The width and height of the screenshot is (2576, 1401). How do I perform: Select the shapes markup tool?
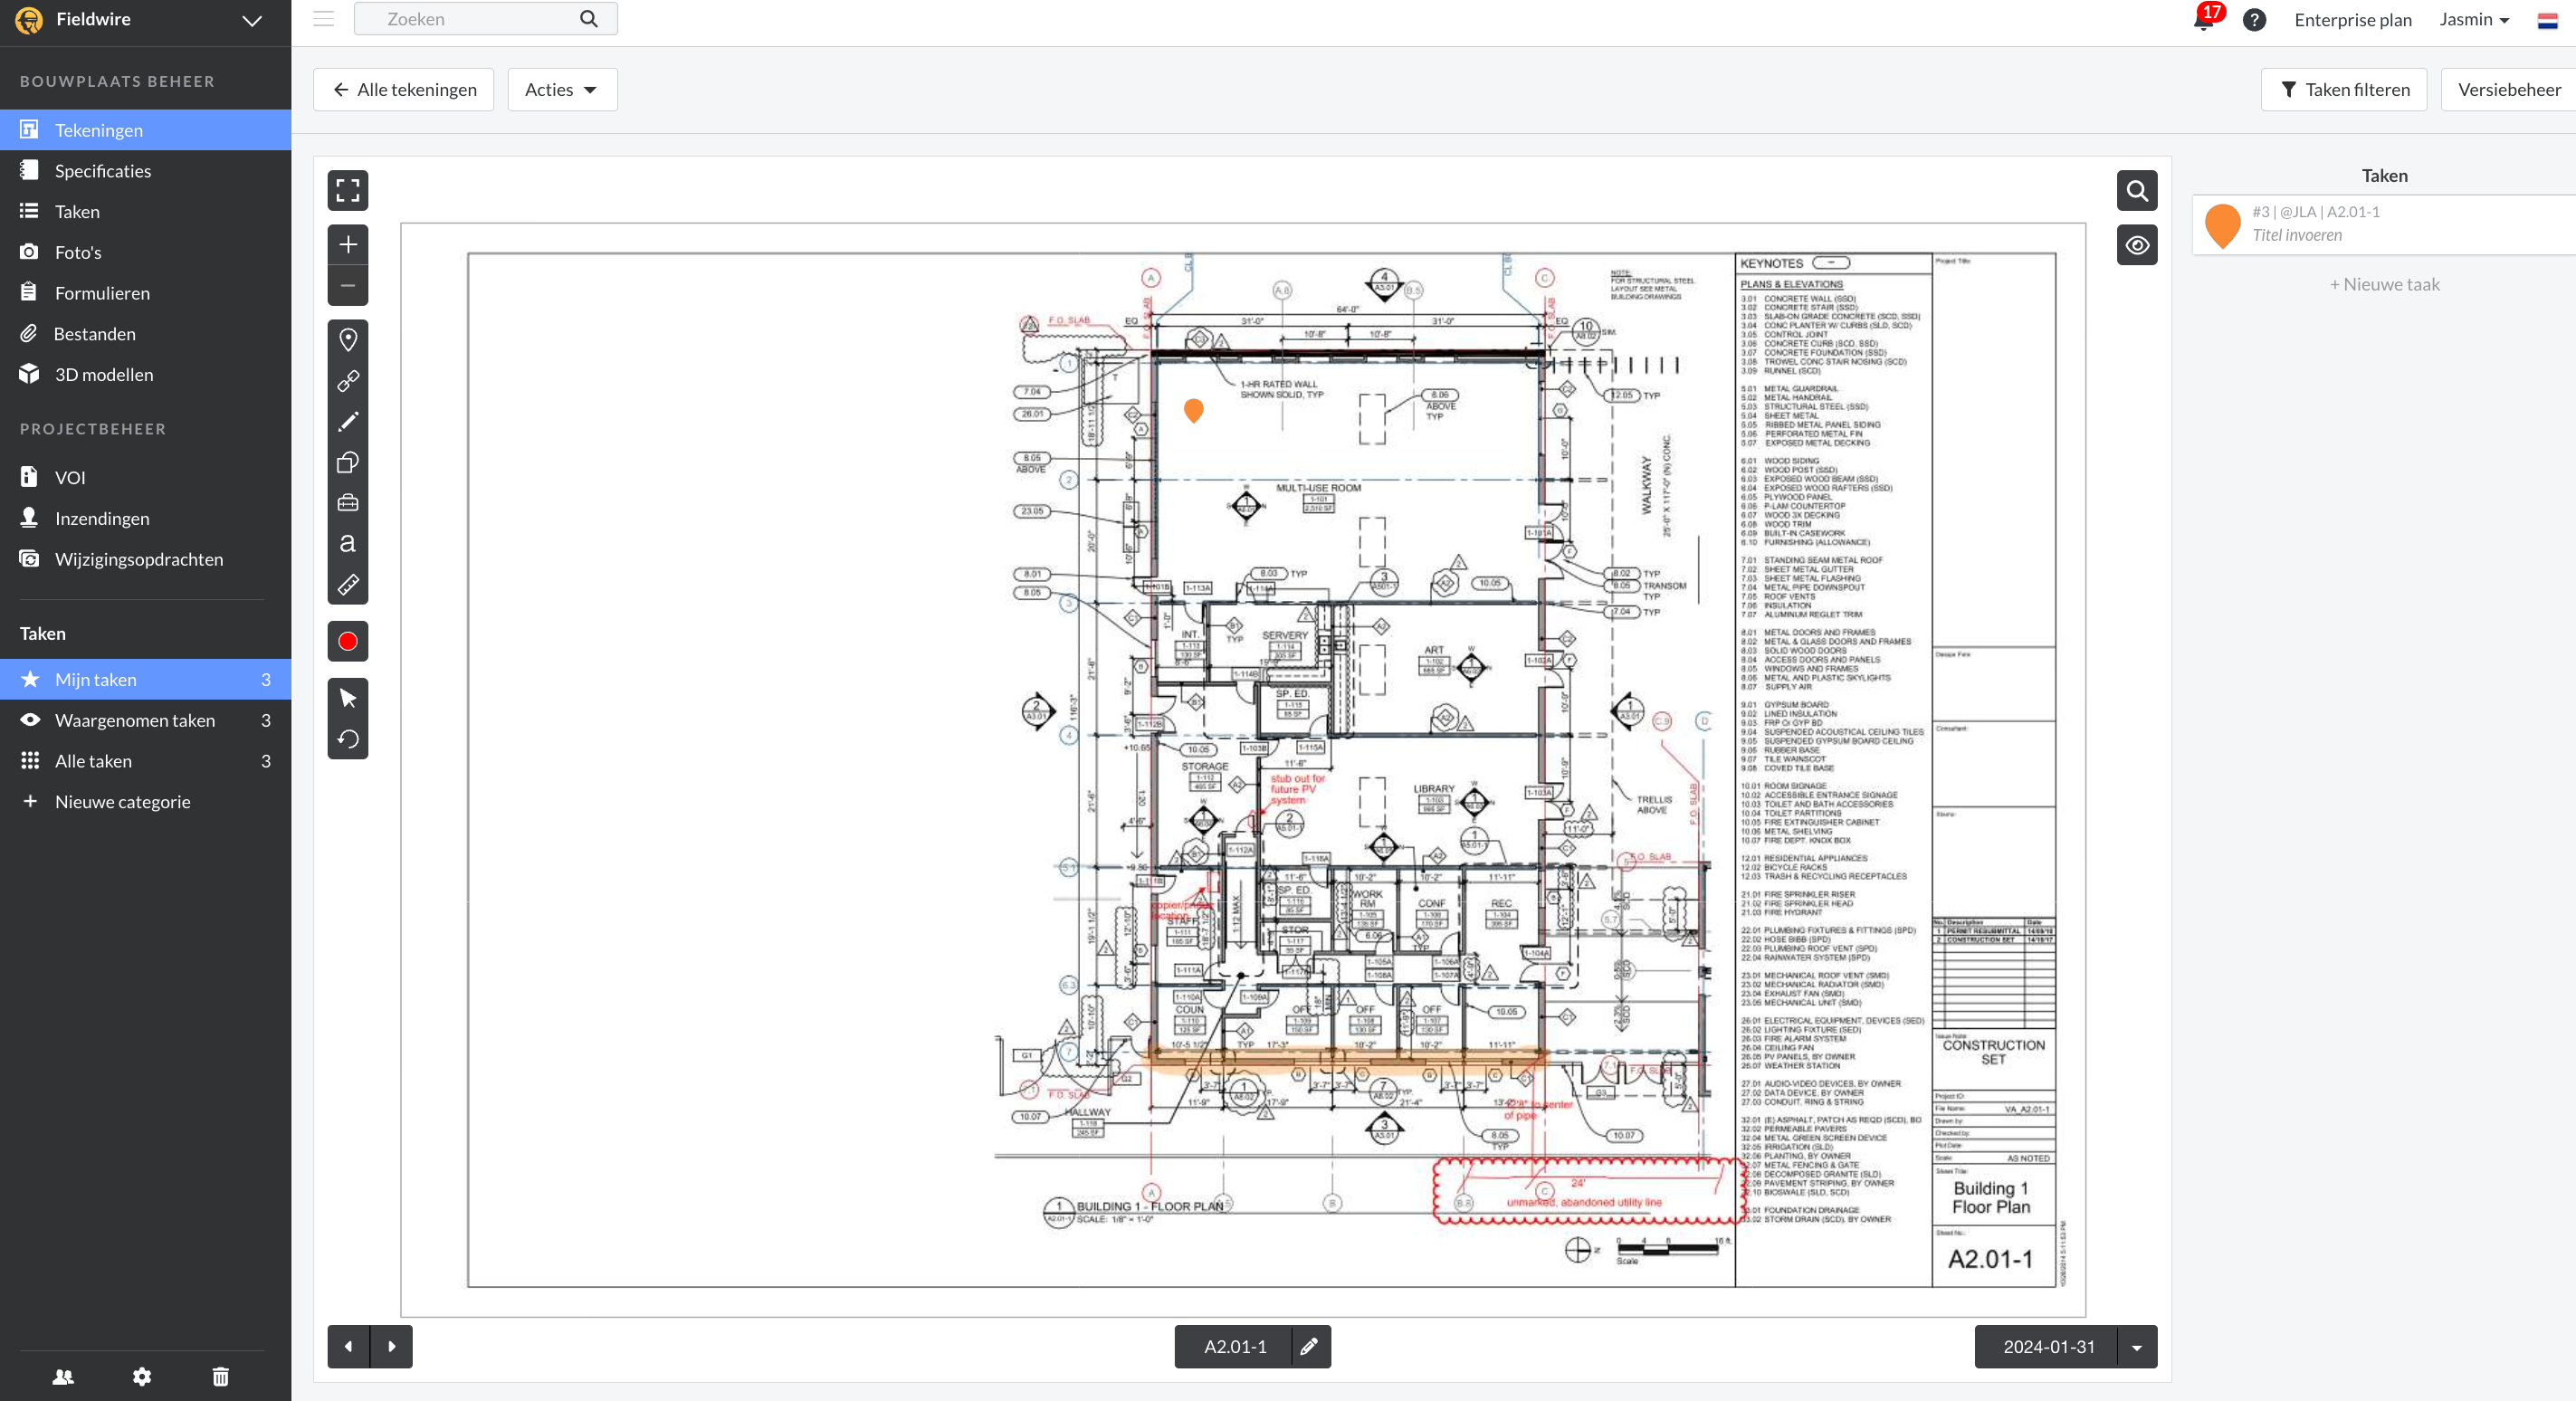point(347,462)
